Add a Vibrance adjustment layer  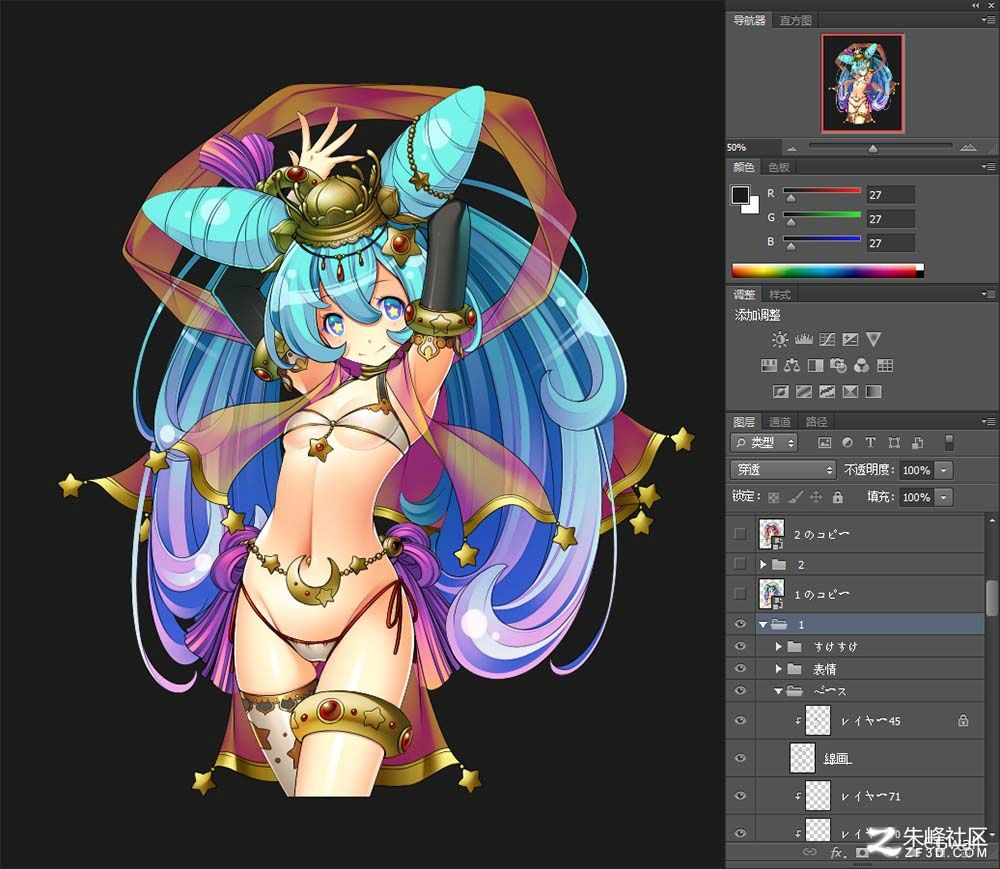point(874,339)
